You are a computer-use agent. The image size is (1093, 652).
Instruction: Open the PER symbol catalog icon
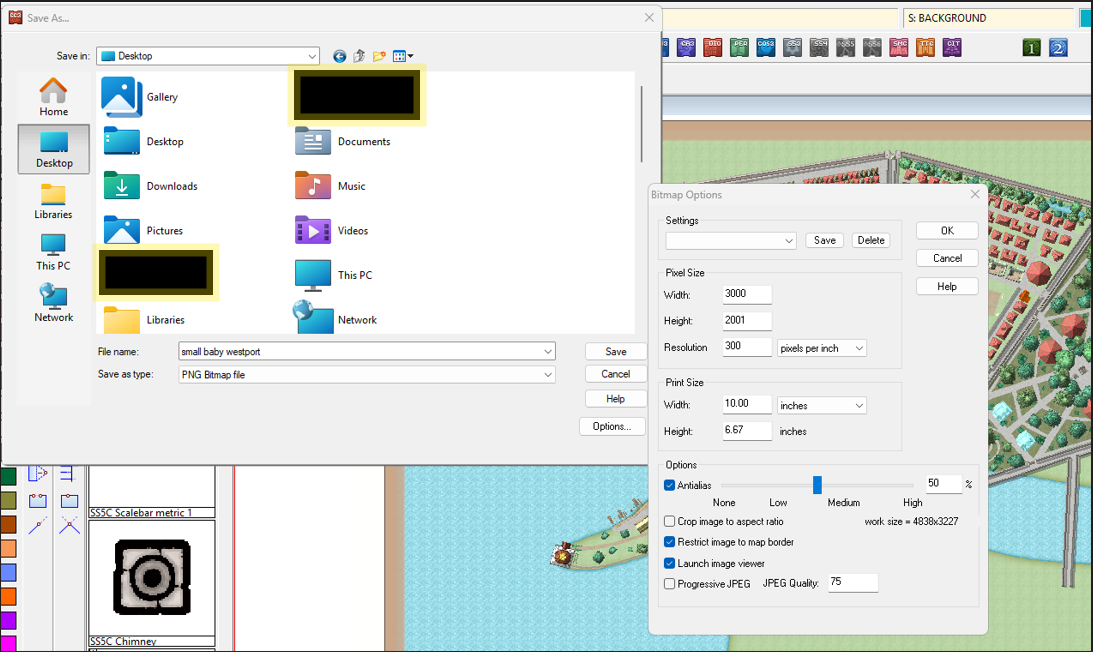739,47
